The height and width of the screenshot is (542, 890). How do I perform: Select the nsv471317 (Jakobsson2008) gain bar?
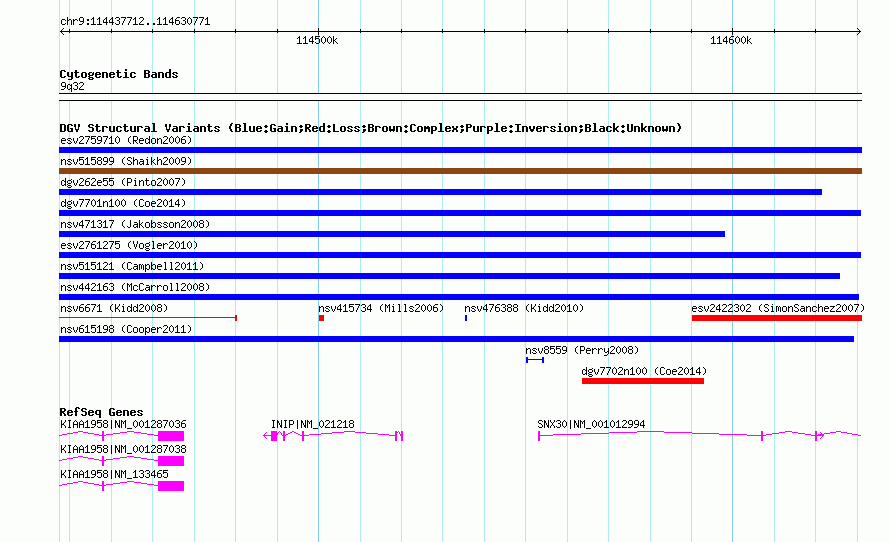pyautogui.click(x=392, y=234)
